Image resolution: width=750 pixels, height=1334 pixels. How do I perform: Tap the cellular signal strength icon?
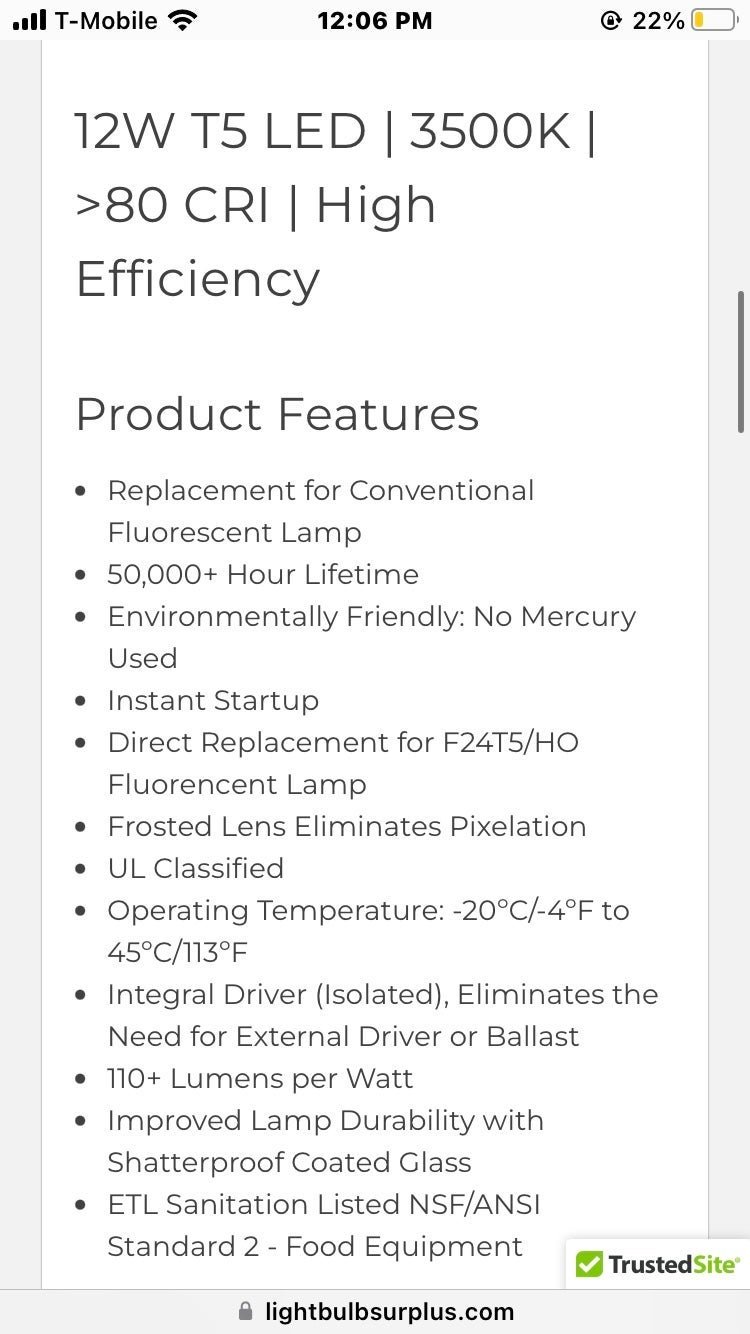pyautogui.click(x=30, y=20)
